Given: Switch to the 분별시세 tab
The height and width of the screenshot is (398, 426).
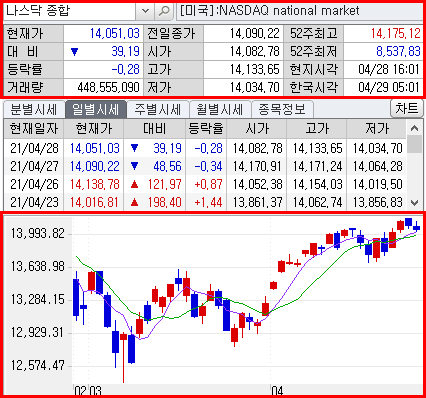Looking at the screenshot, I should pos(34,109).
